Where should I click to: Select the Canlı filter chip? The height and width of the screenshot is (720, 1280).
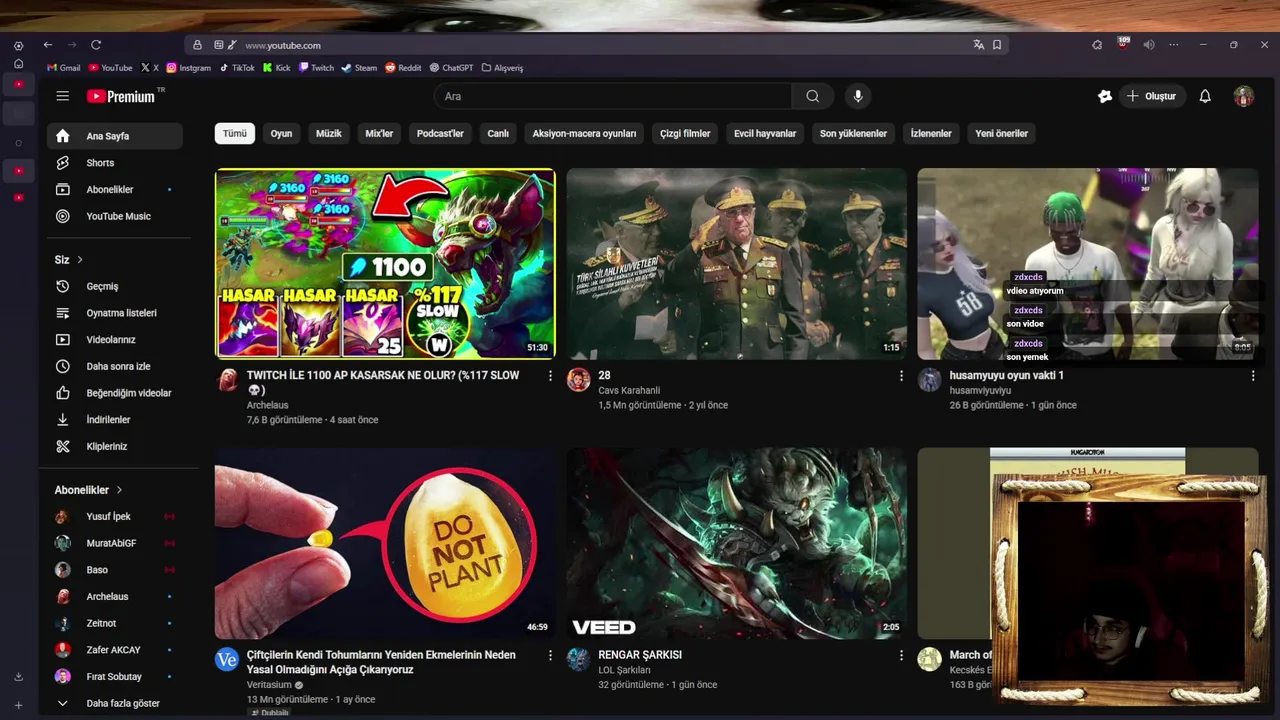(x=498, y=133)
